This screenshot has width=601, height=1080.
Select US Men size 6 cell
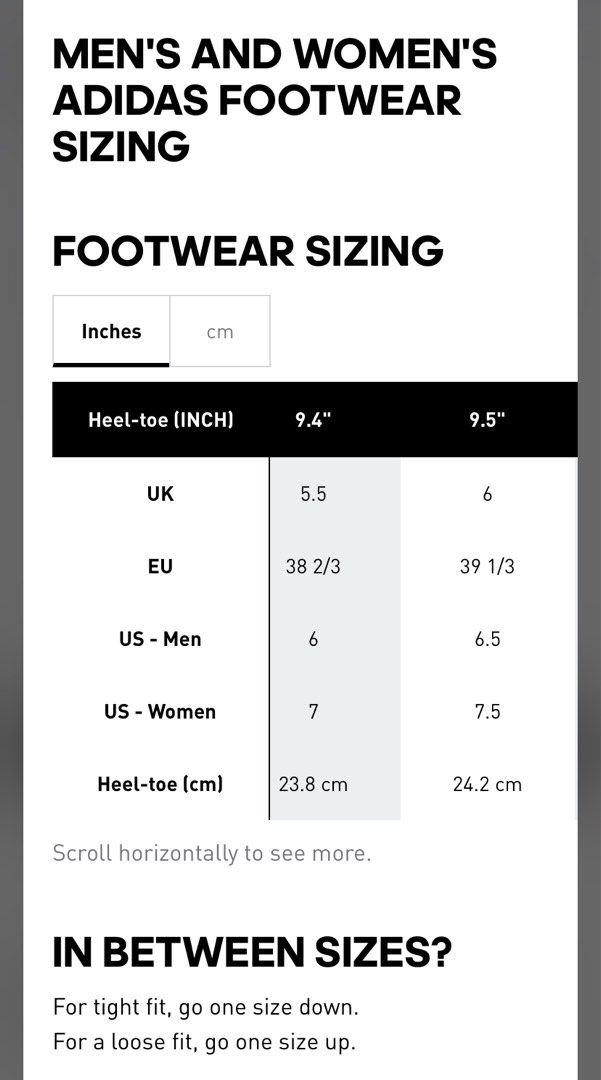(313, 639)
